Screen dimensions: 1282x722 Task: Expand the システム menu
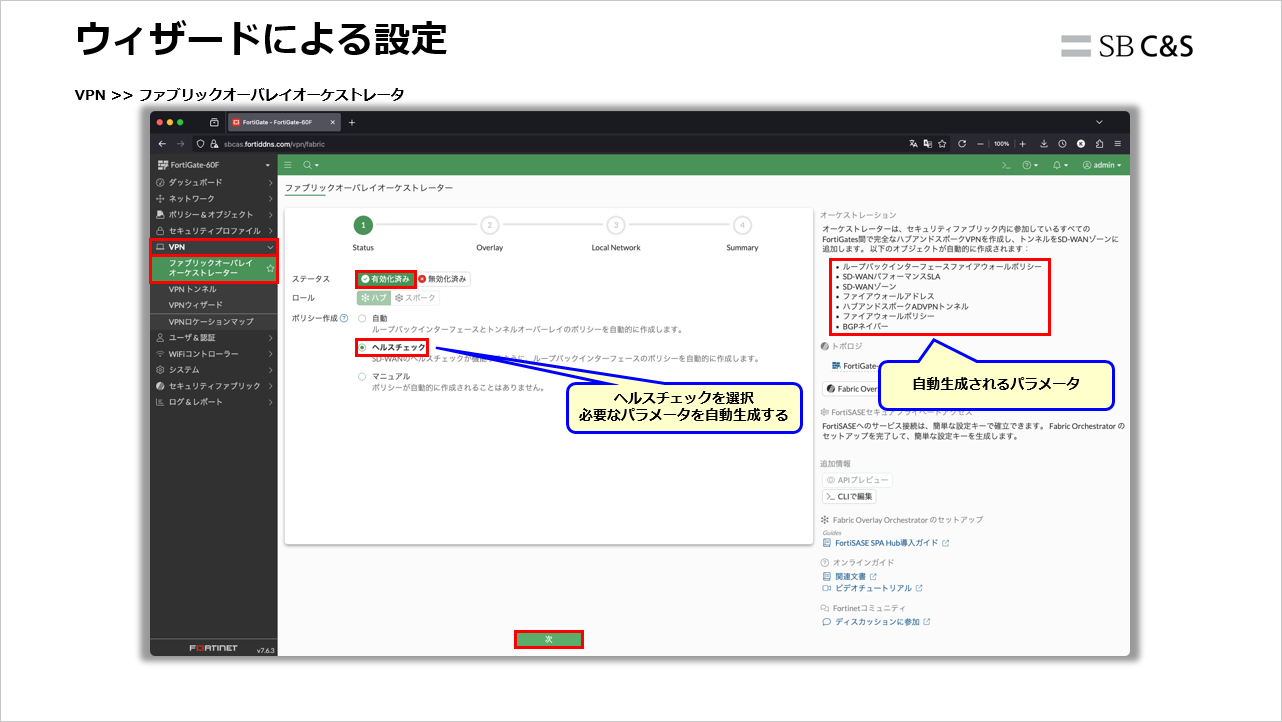214,370
